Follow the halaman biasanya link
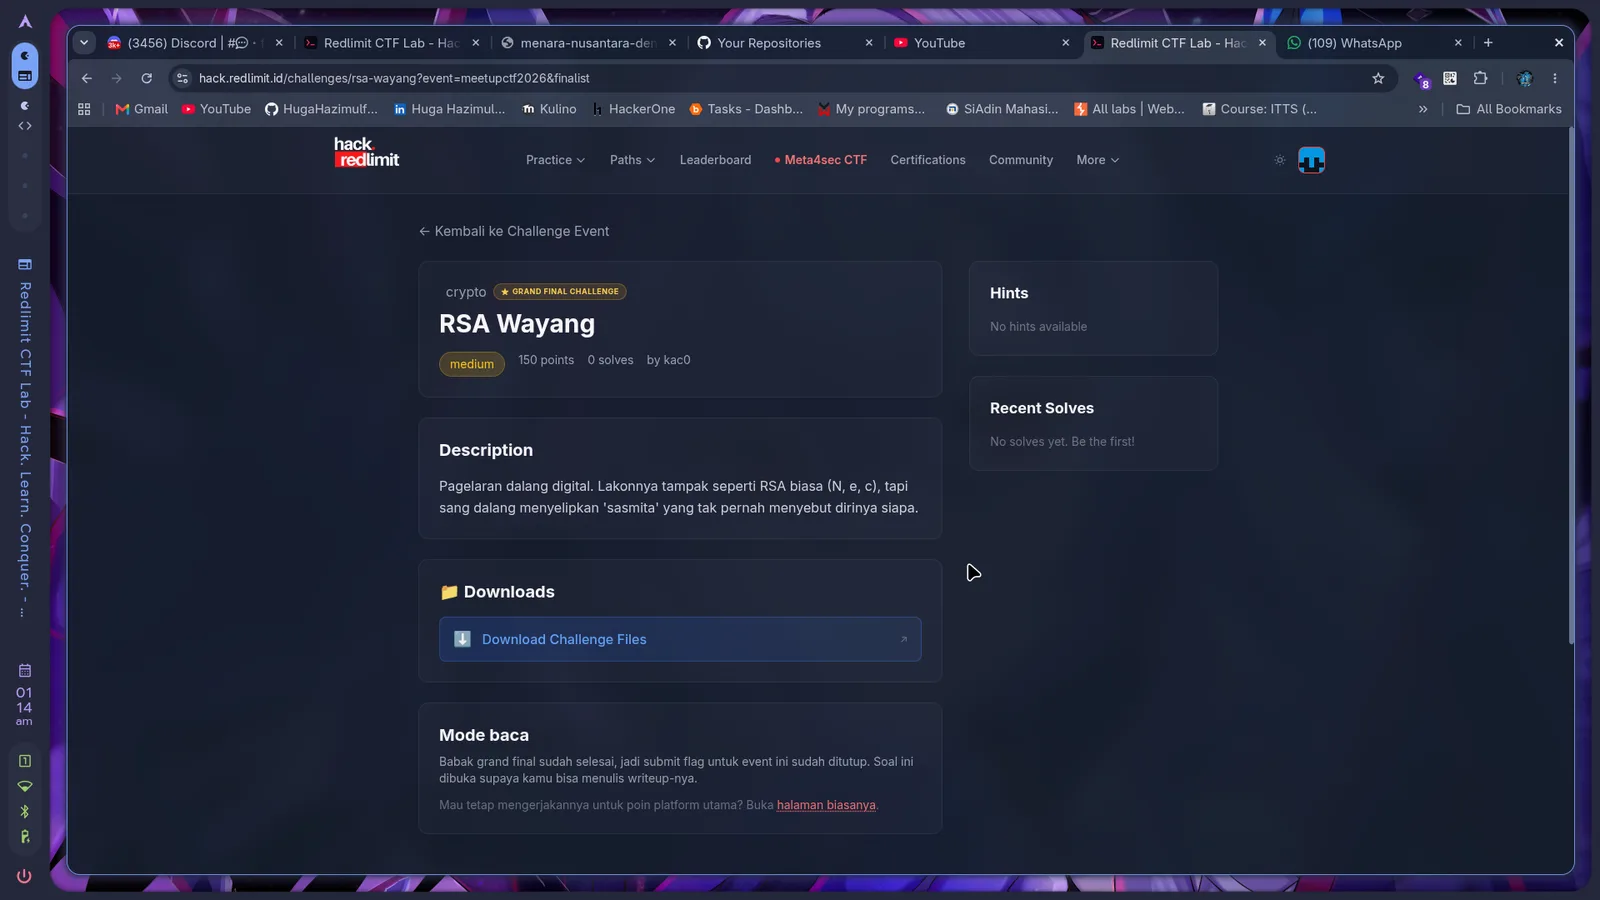This screenshot has width=1600, height=900. click(x=826, y=805)
